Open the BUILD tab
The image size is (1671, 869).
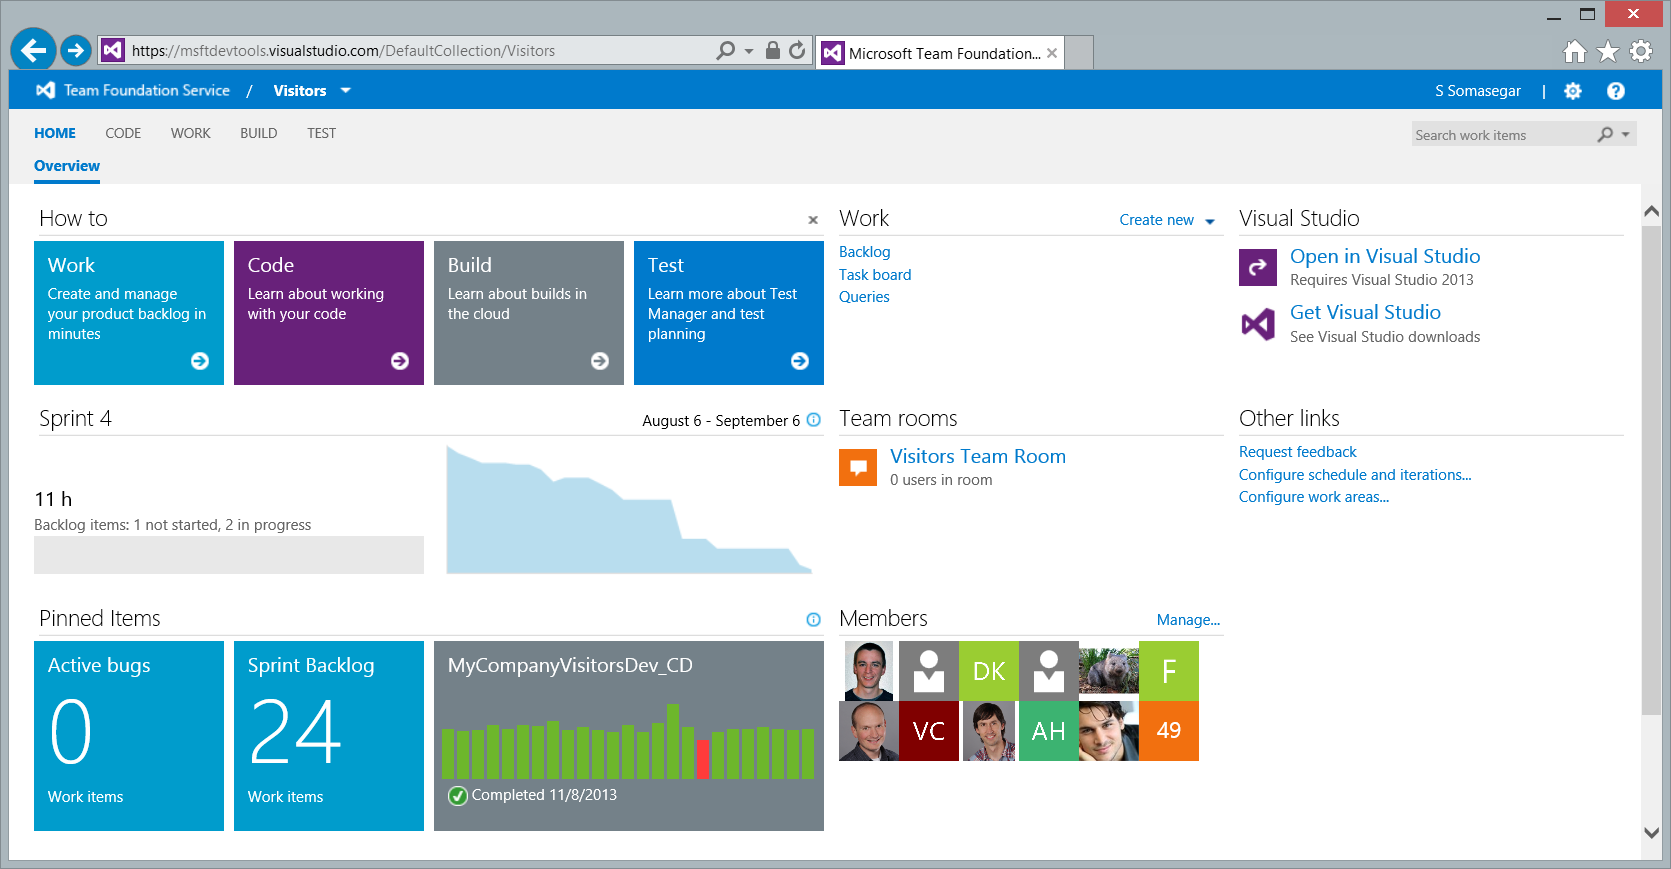point(258,133)
